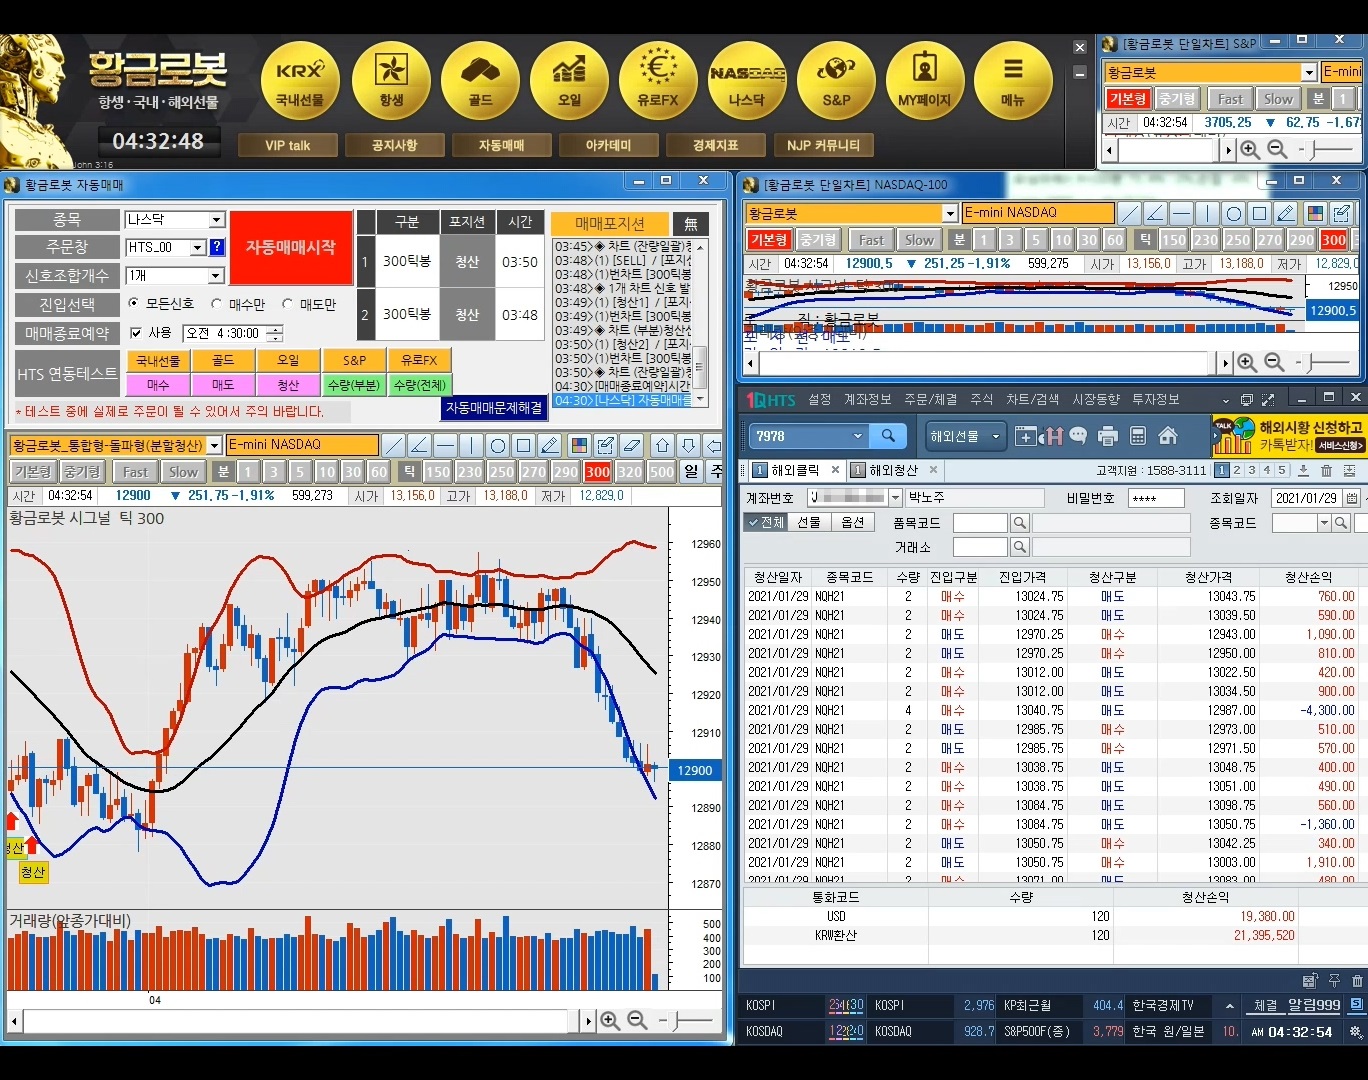Viewport: 1368px width, 1080px height.
Task: Click the 공지사항 button
Action: pos(394,145)
